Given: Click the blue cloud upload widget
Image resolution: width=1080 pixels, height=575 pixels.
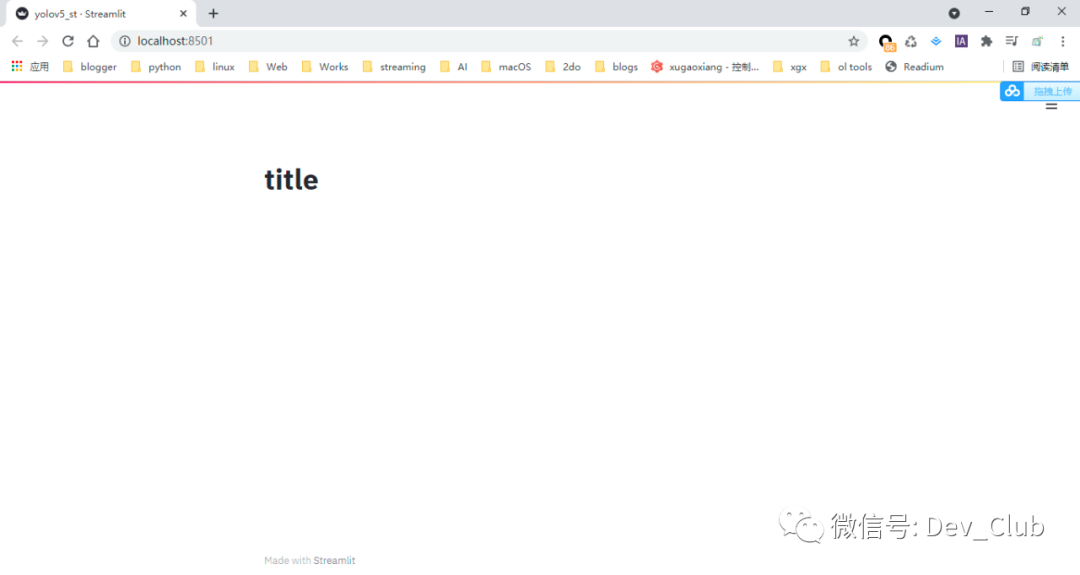Looking at the screenshot, I should (1039, 91).
